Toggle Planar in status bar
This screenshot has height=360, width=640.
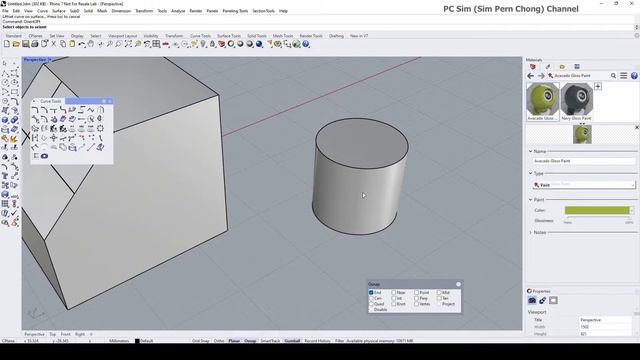pos(234,341)
